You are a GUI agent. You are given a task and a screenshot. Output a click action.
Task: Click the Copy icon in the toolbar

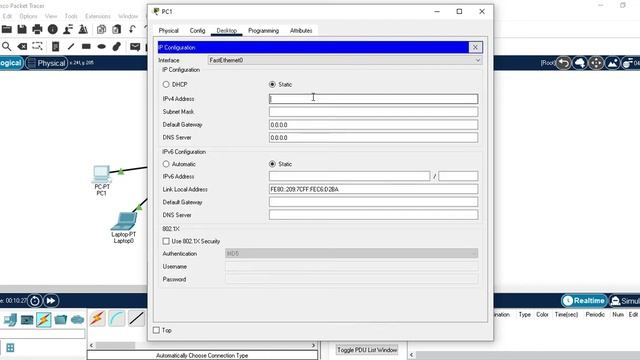click(101, 29)
